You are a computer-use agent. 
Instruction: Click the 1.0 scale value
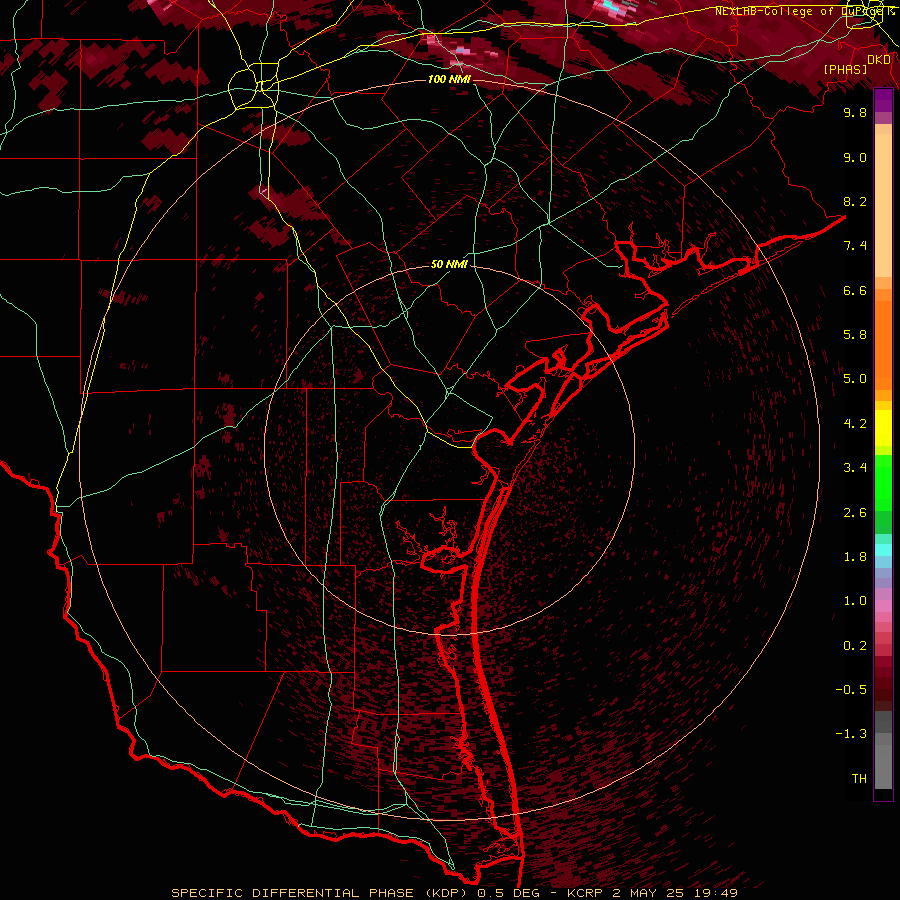tap(855, 601)
